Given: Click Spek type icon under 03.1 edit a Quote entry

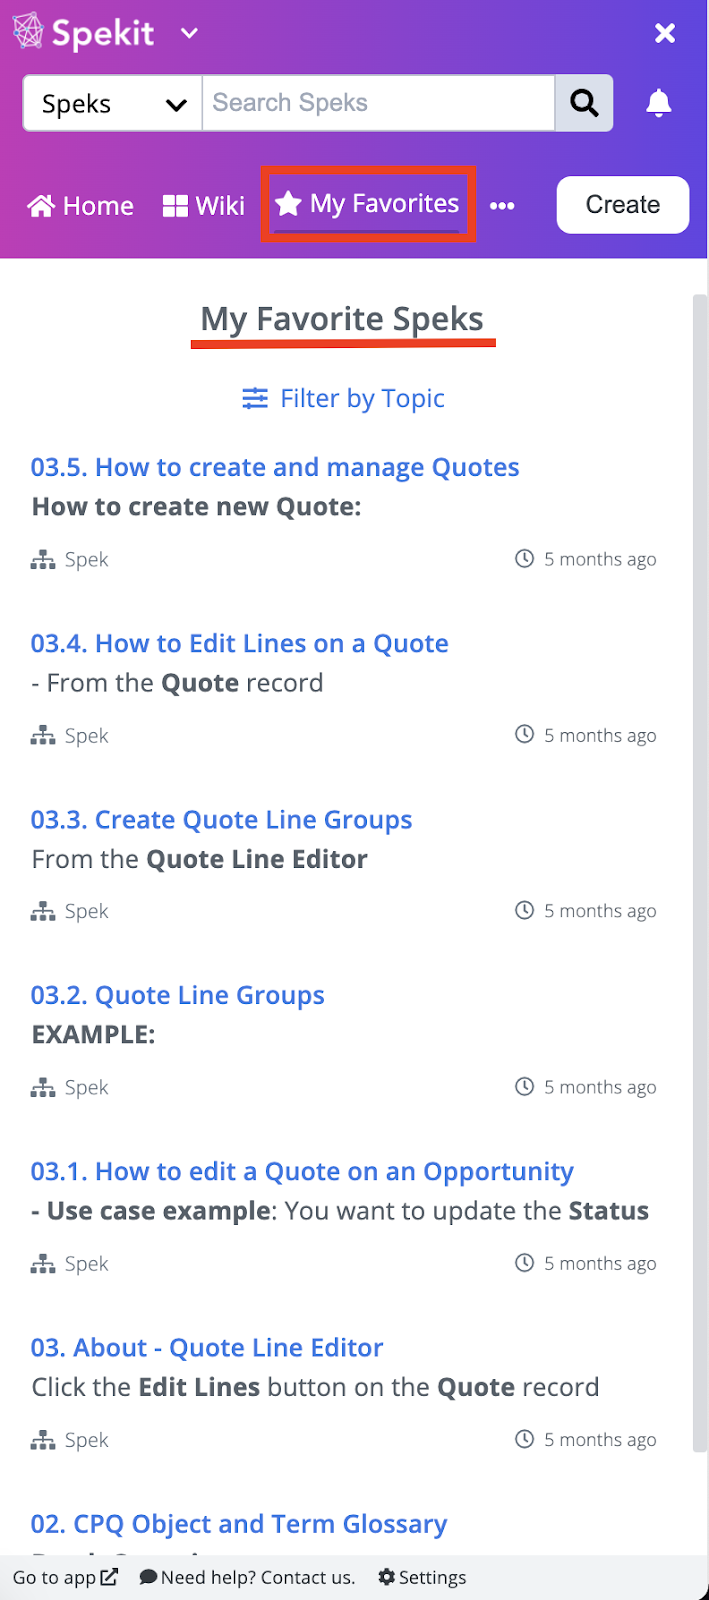Looking at the screenshot, I should click(x=43, y=1264).
